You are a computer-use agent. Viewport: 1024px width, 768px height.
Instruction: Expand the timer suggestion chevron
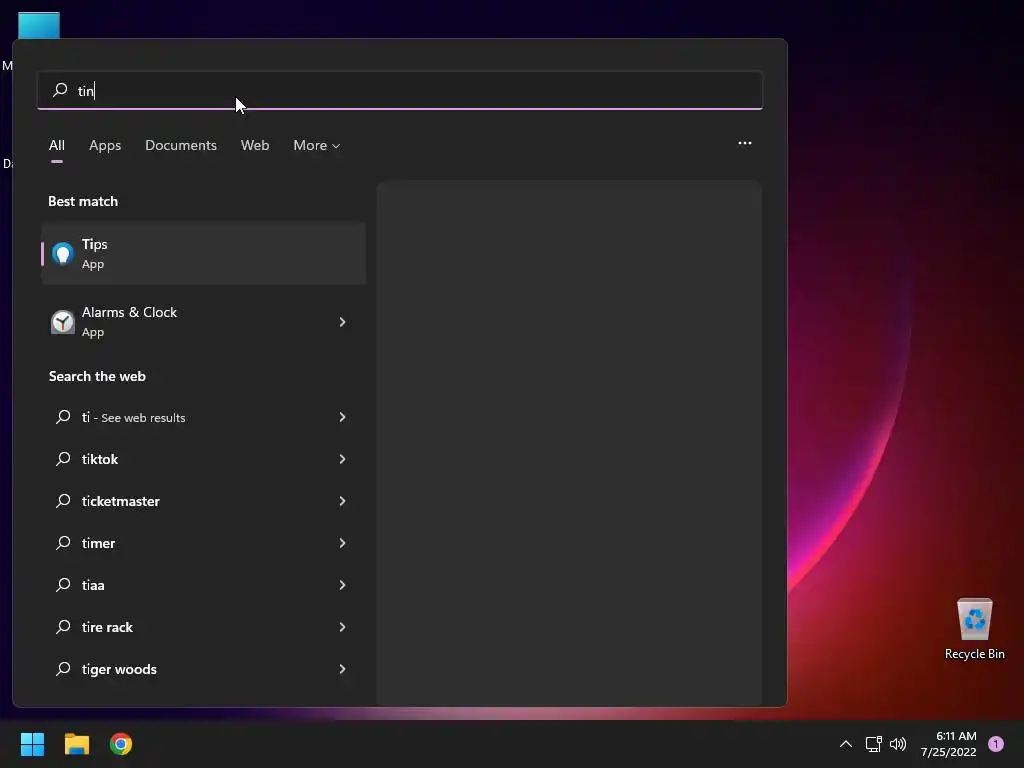[342, 543]
